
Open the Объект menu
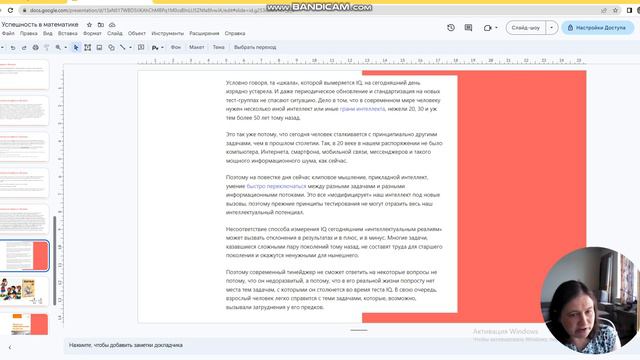point(136,33)
